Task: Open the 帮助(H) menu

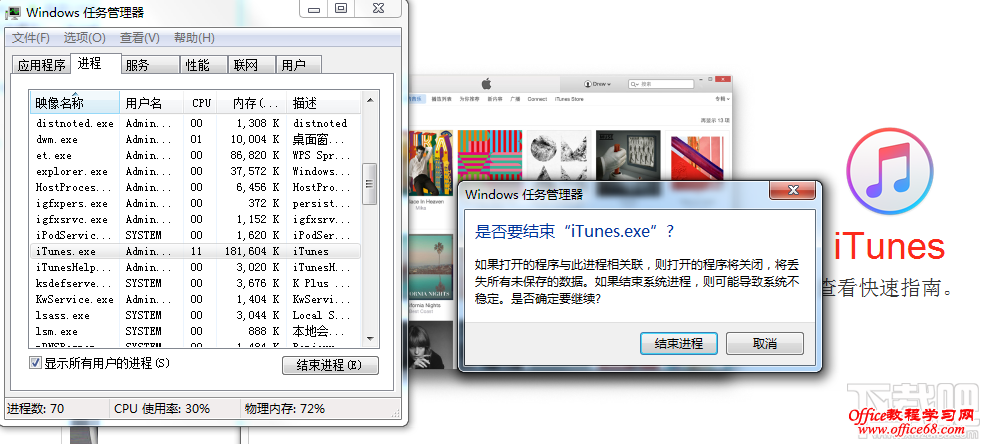Action: (x=194, y=38)
